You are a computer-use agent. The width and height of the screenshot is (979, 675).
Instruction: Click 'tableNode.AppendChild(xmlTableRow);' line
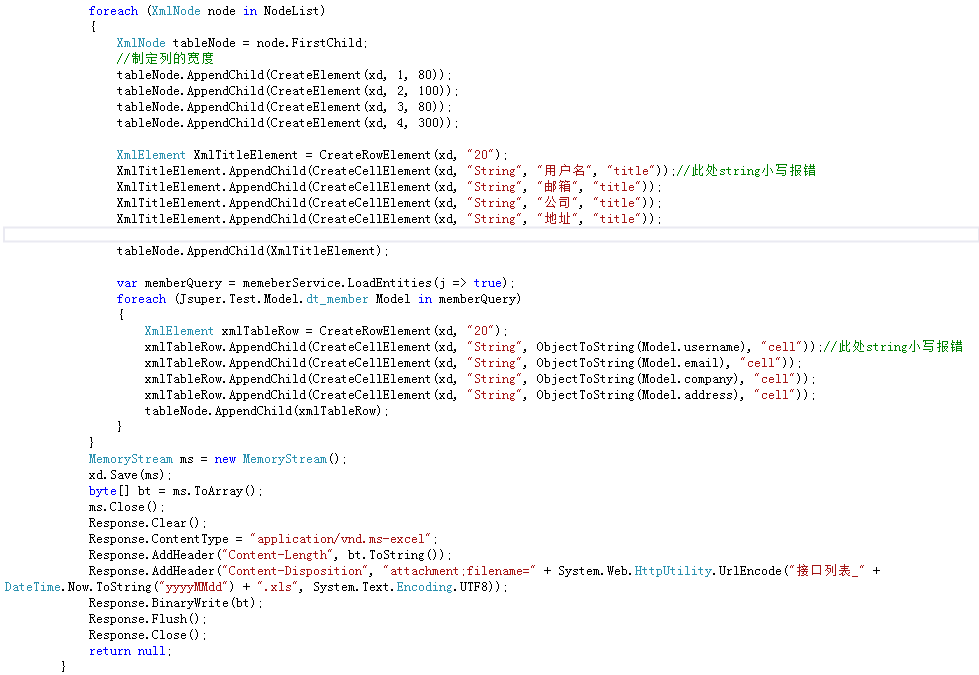(266, 411)
